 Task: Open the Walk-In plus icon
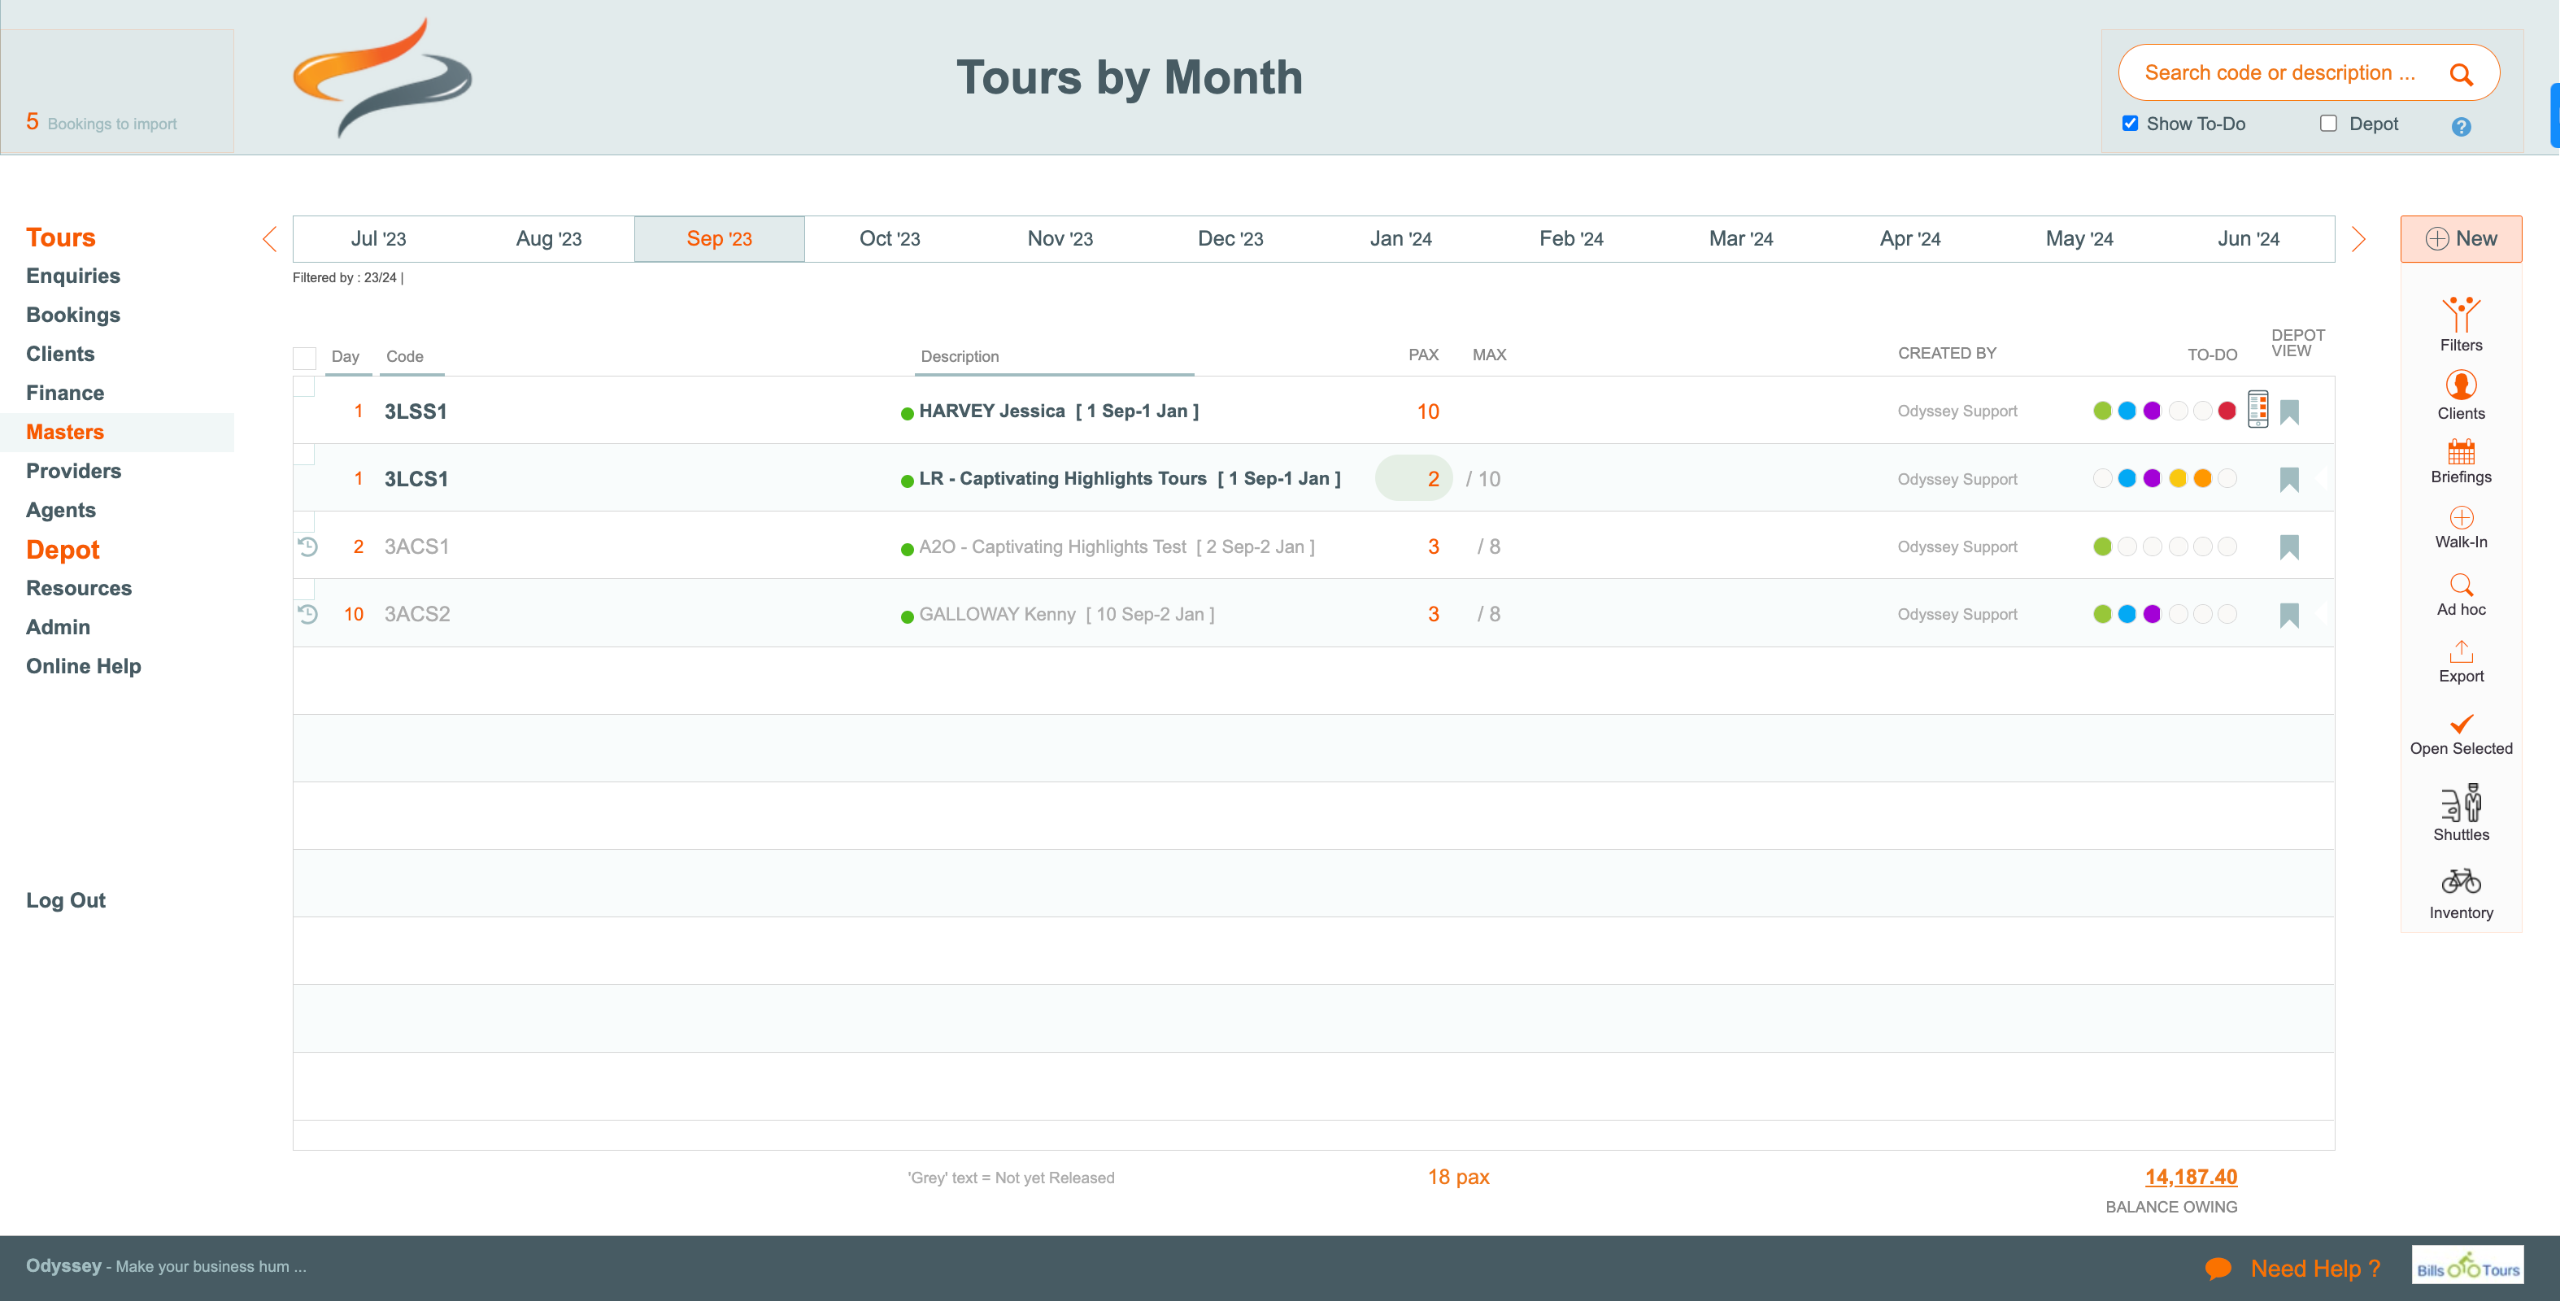(2460, 518)
